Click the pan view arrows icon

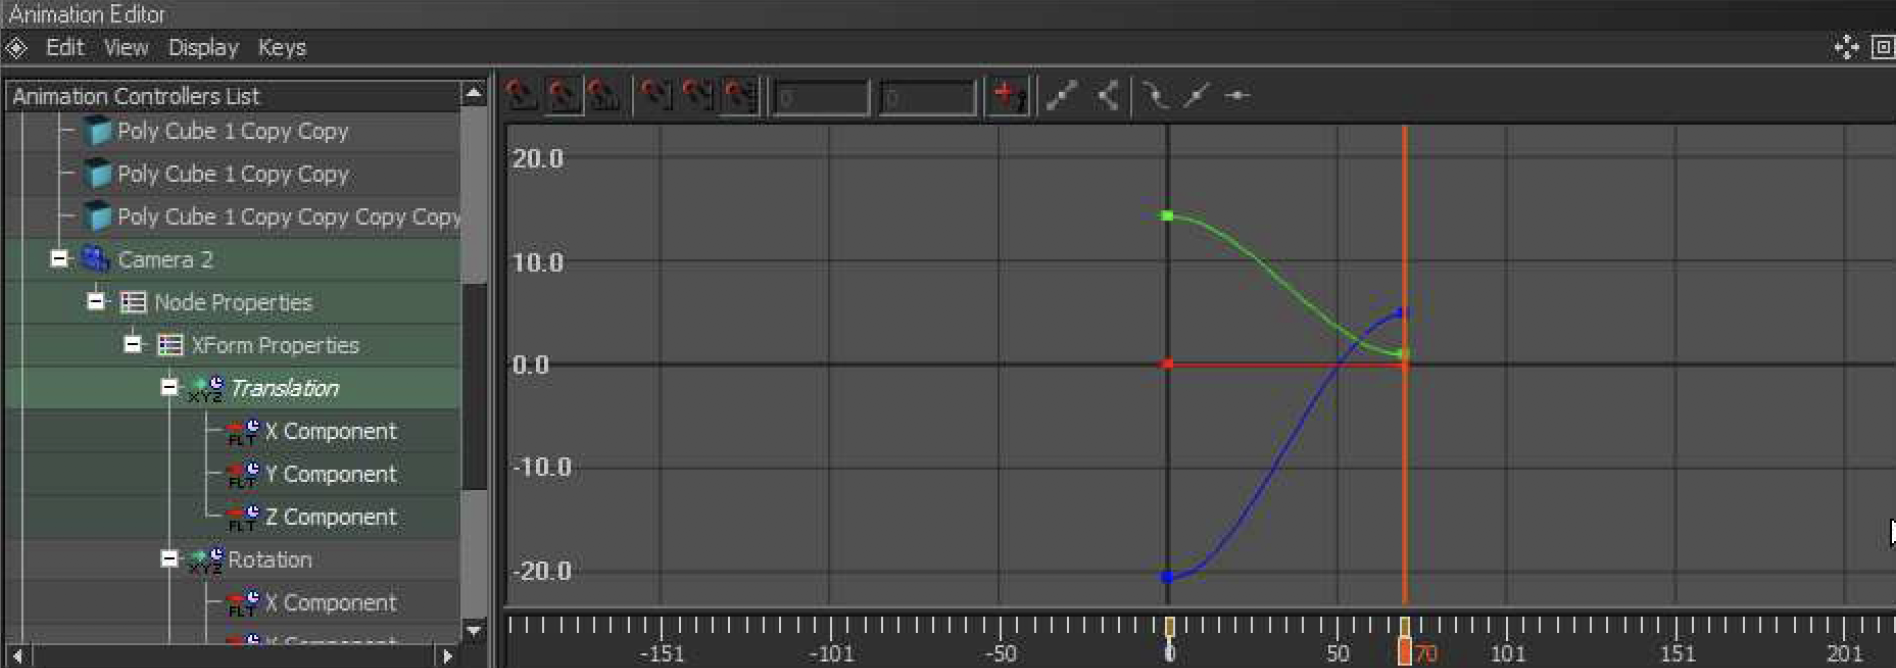[1846, 47]
